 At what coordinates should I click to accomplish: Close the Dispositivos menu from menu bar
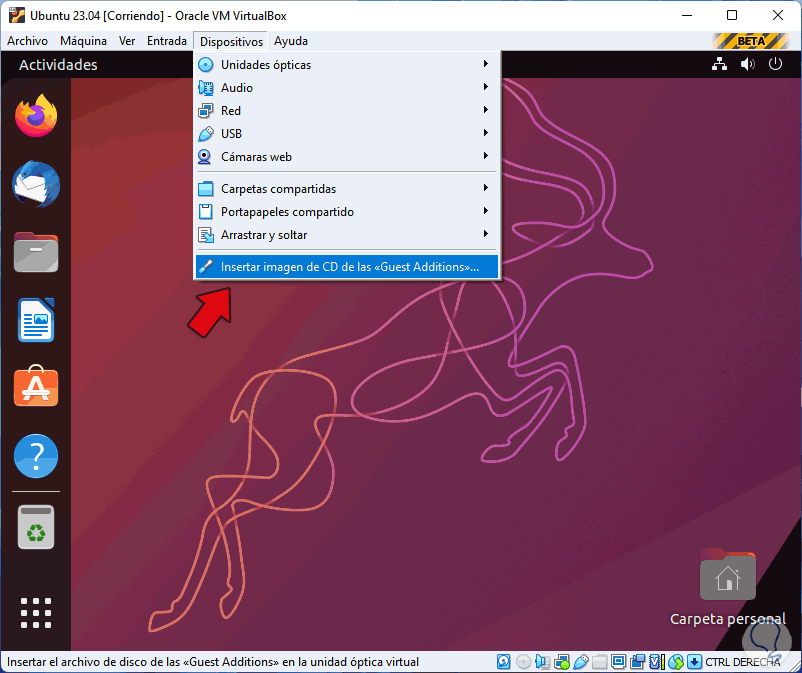point(231,41)
